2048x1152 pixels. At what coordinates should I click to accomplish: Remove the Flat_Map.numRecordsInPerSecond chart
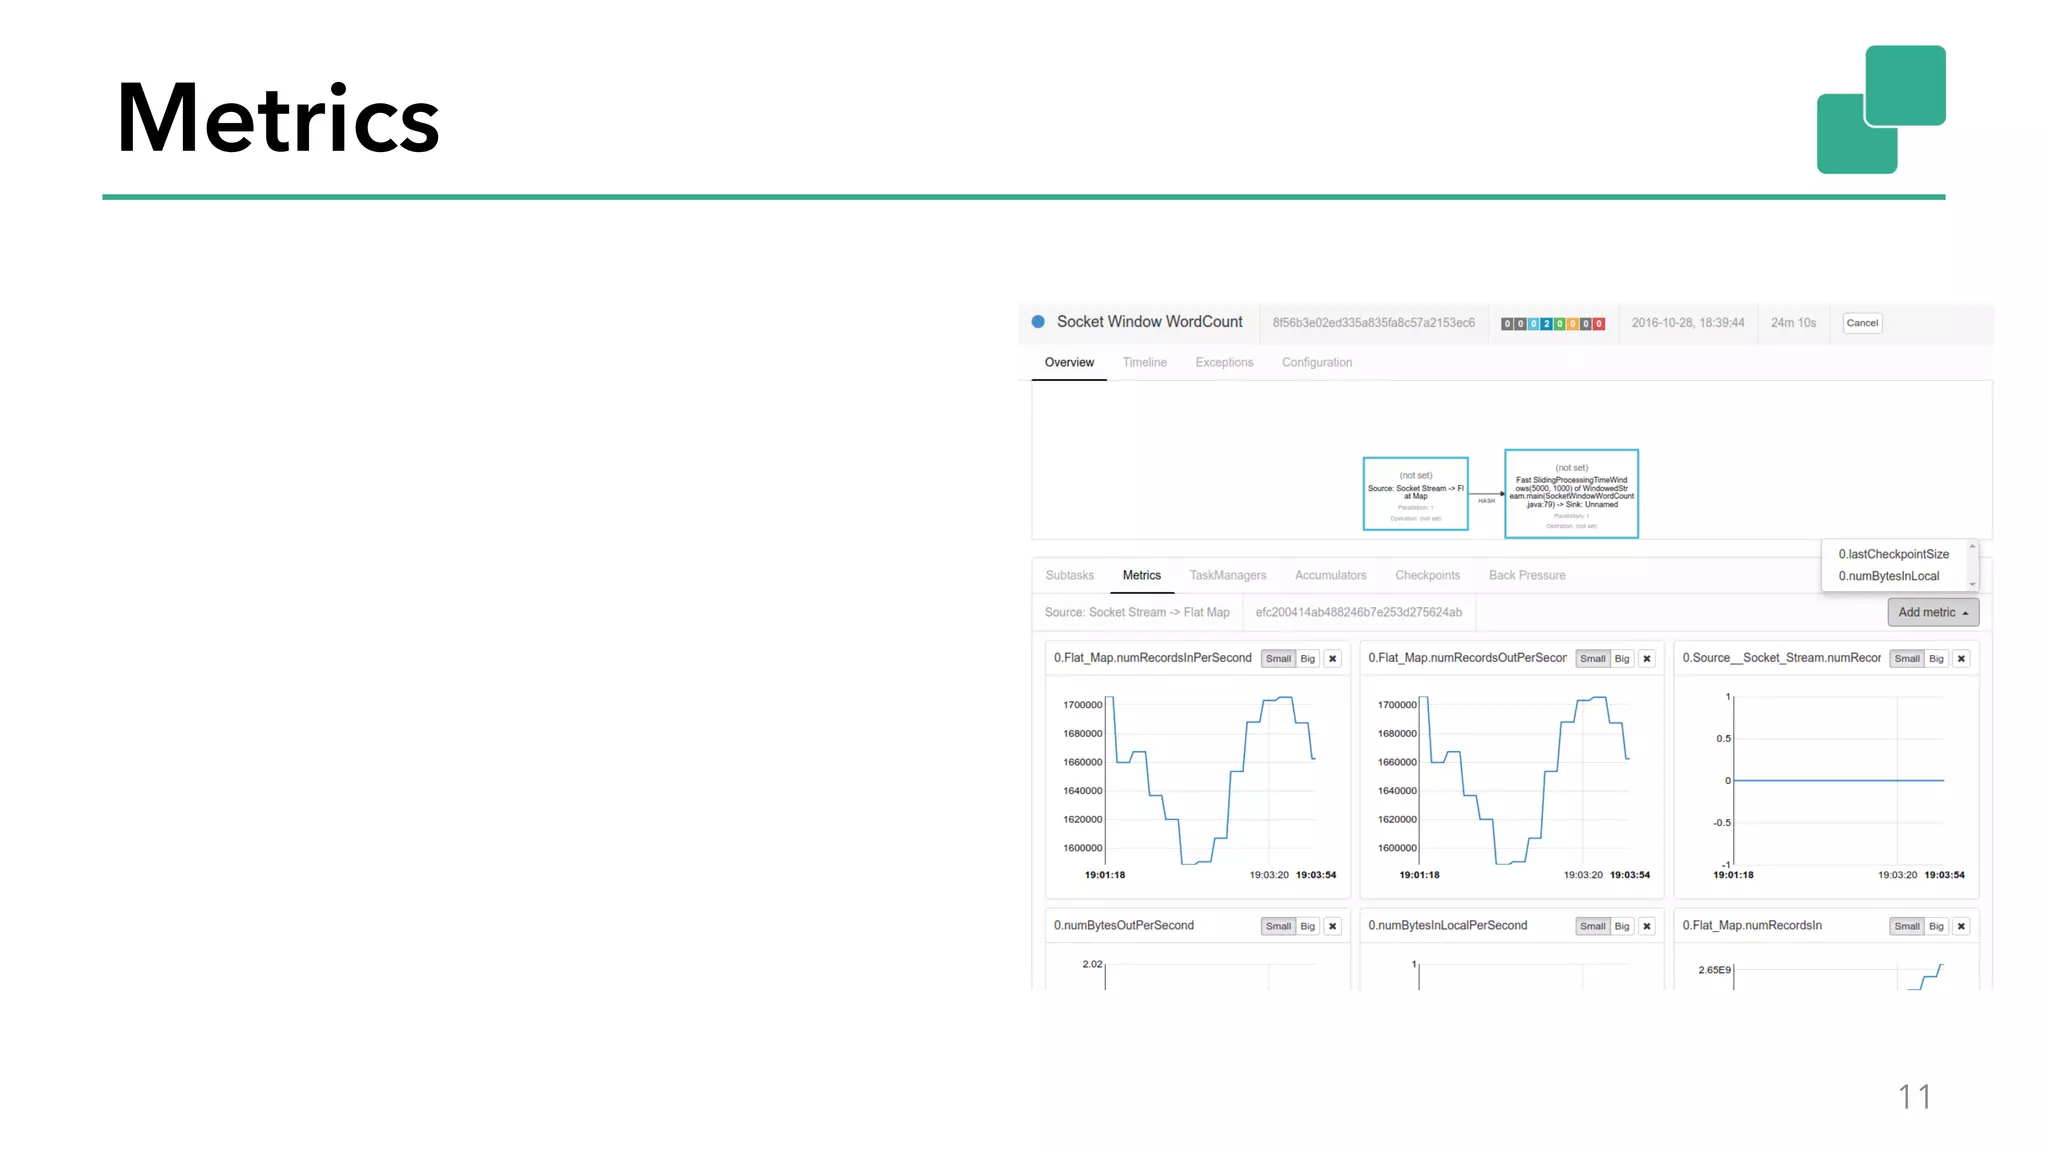point(1332,659)
